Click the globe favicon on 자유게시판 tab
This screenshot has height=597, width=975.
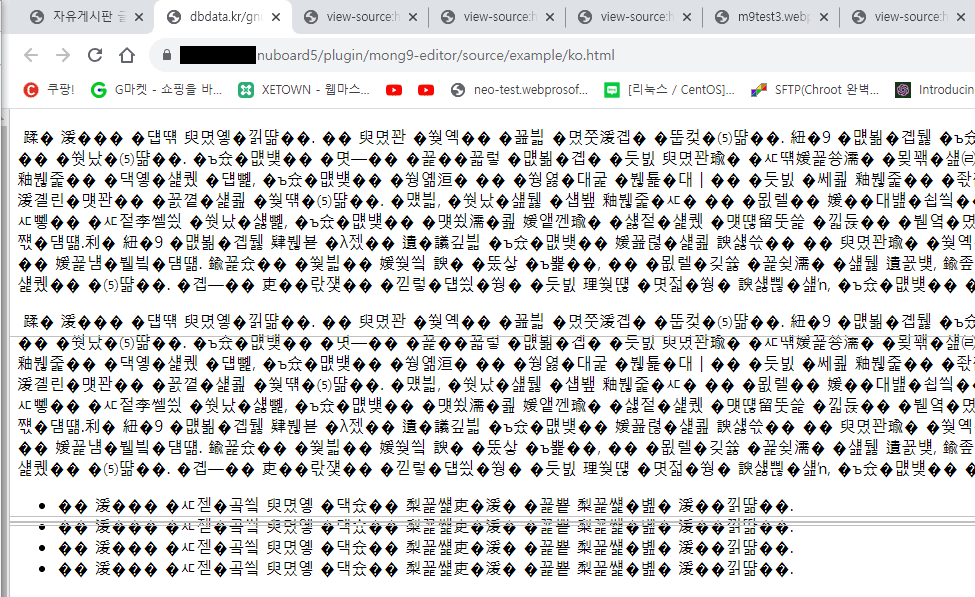tap(37, 17)
